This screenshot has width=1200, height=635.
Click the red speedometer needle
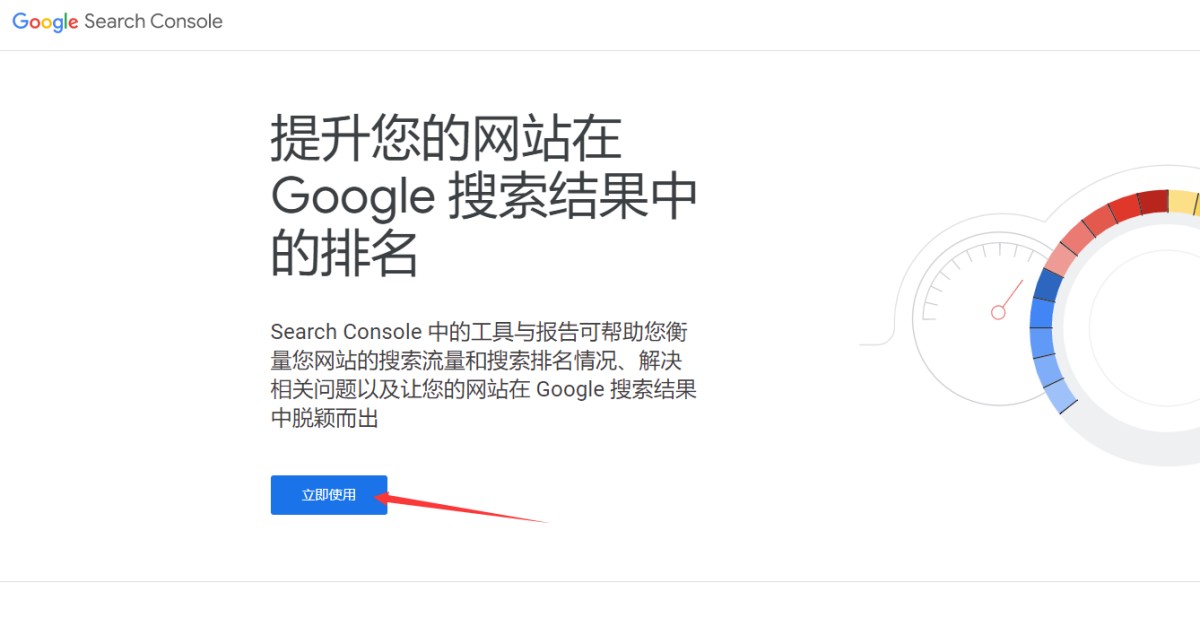1012,294
